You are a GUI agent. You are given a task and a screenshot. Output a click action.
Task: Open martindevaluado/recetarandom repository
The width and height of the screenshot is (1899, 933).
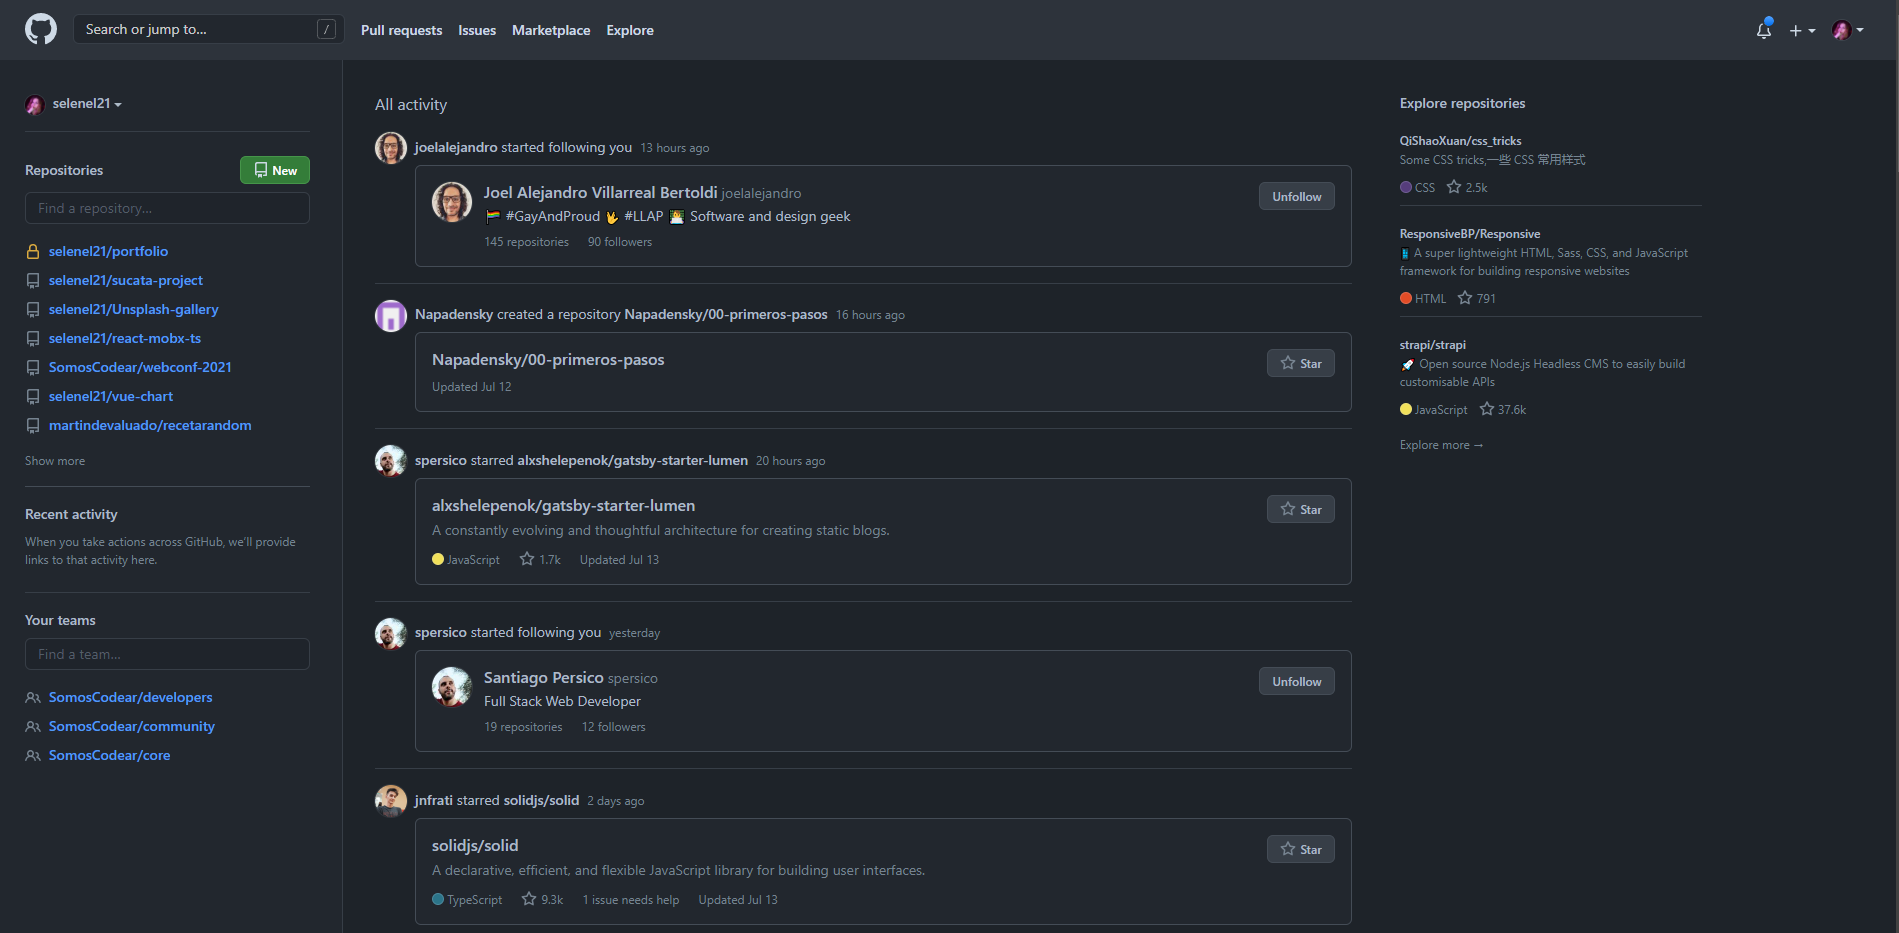[x=150, y=426]
